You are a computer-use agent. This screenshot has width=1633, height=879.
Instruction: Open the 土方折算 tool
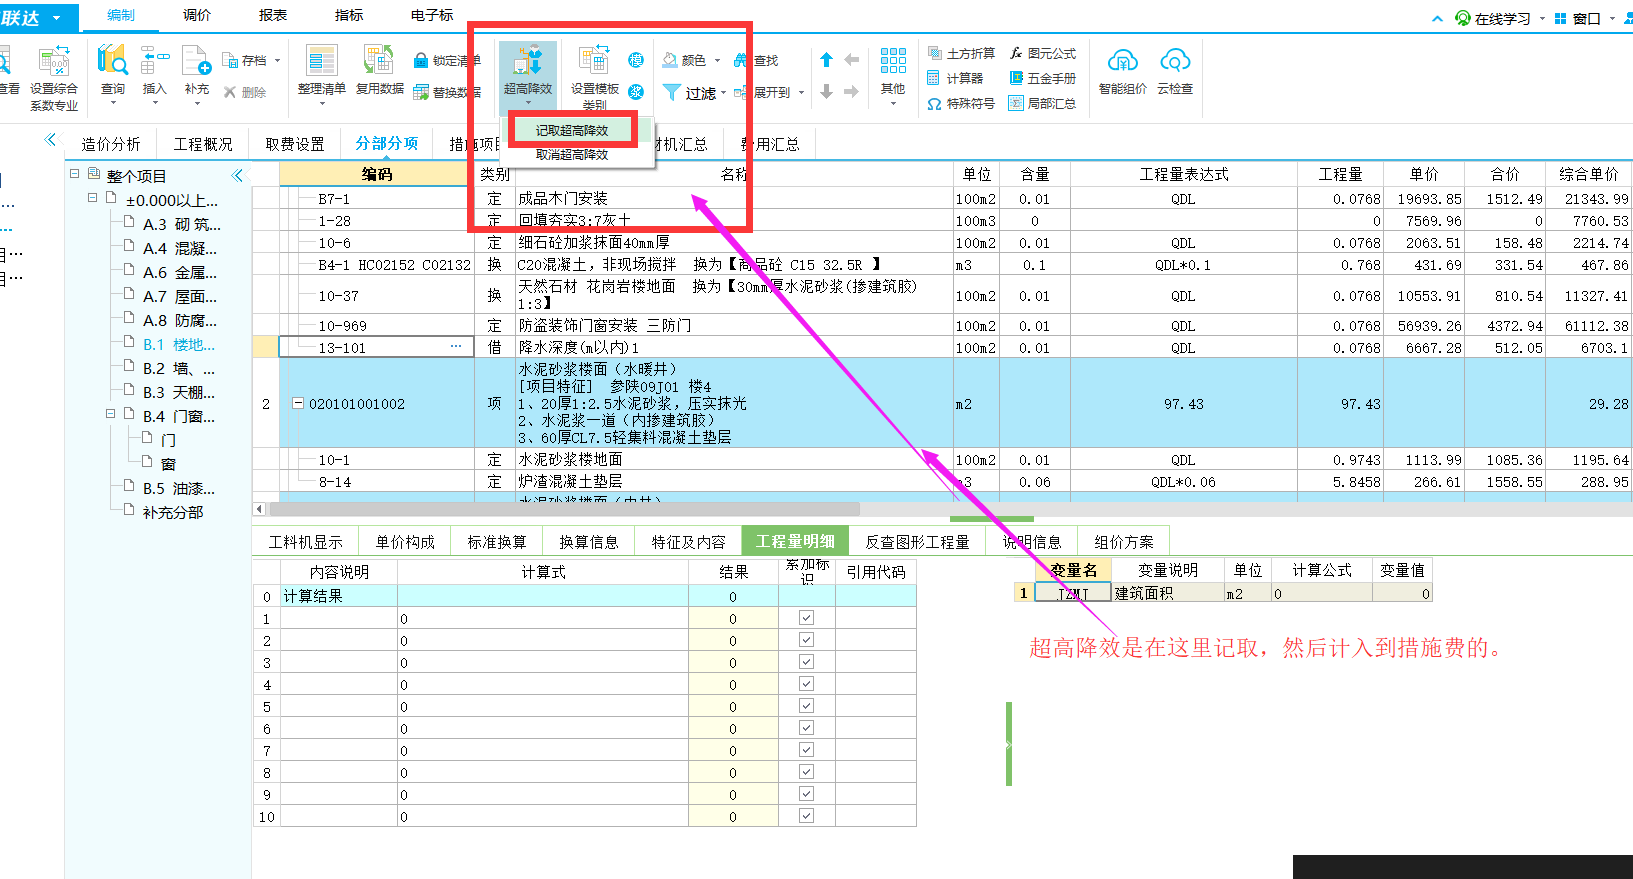click(x=961, y=53)
